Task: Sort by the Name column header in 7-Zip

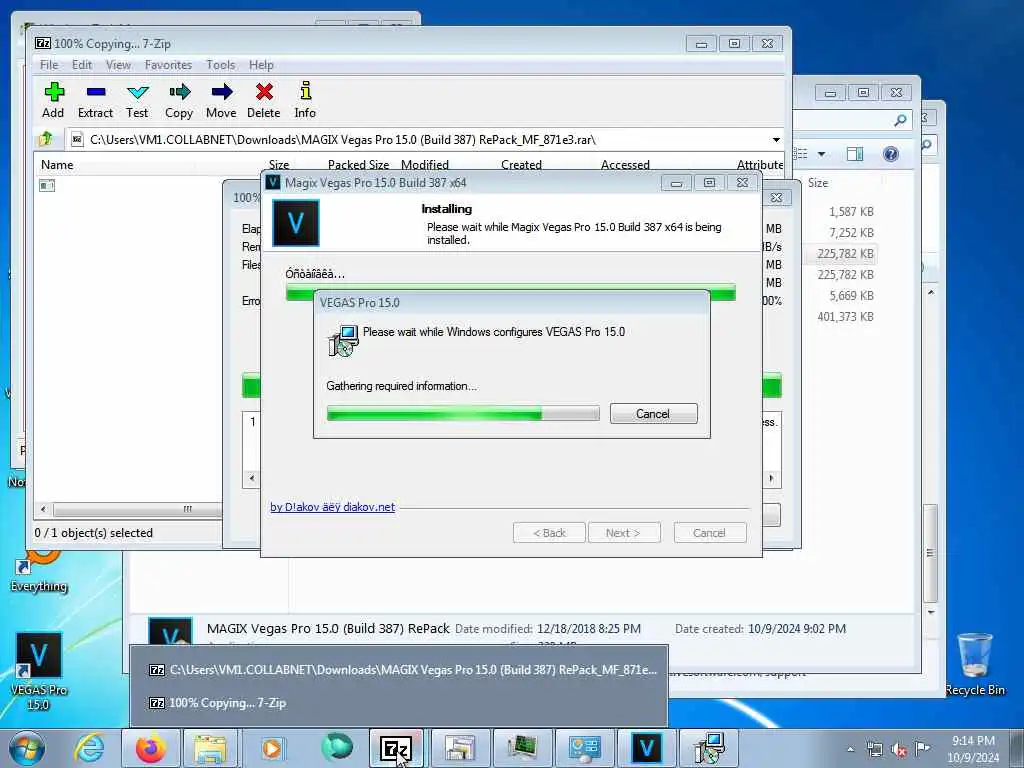Action: pyautogui.click(x=57, y=165)
